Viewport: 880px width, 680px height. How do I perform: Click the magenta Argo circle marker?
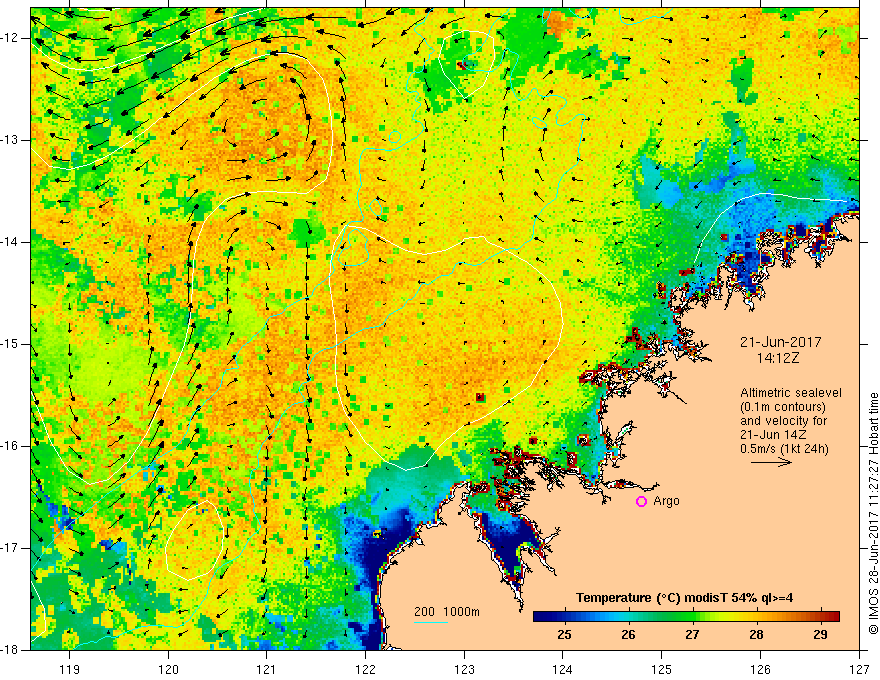click(641, 502)
